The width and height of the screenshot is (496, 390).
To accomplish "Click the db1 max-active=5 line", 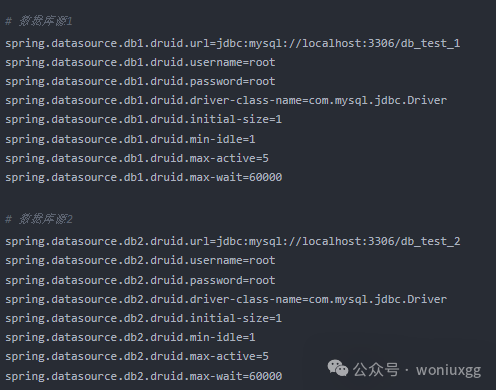I will pos(137,158).
